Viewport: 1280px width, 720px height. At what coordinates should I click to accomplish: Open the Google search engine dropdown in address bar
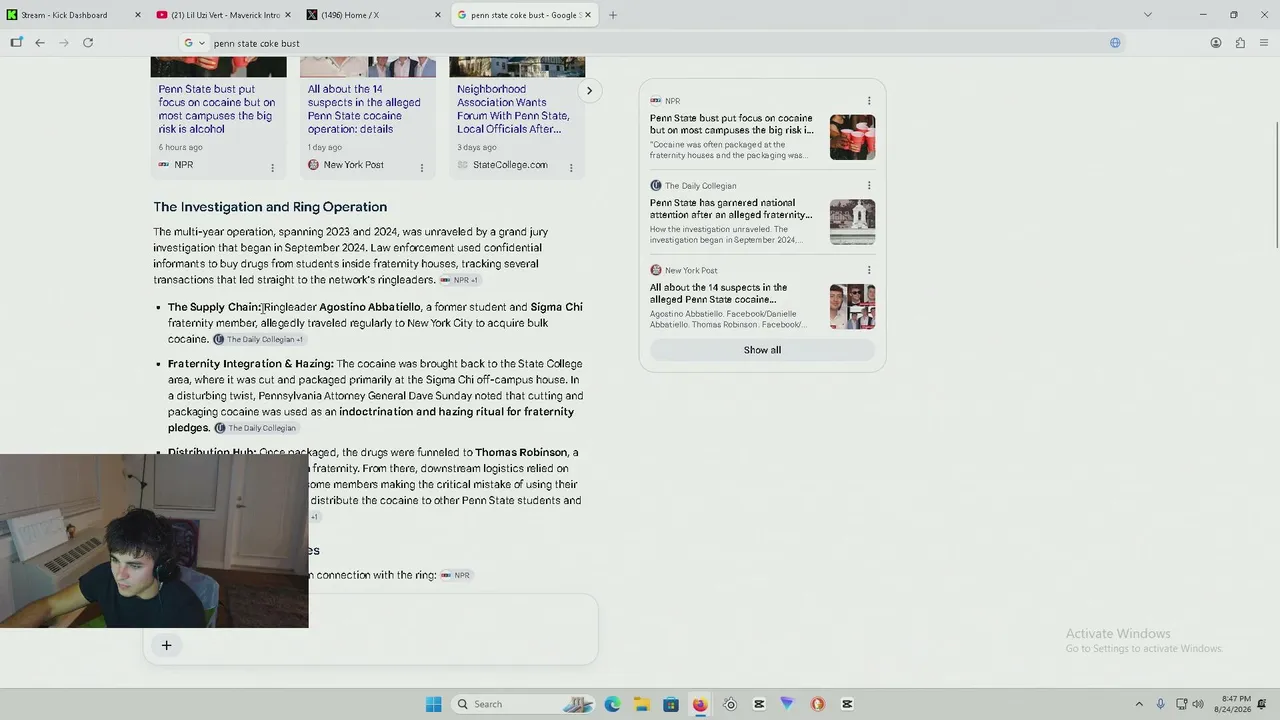tap(194, 43)
